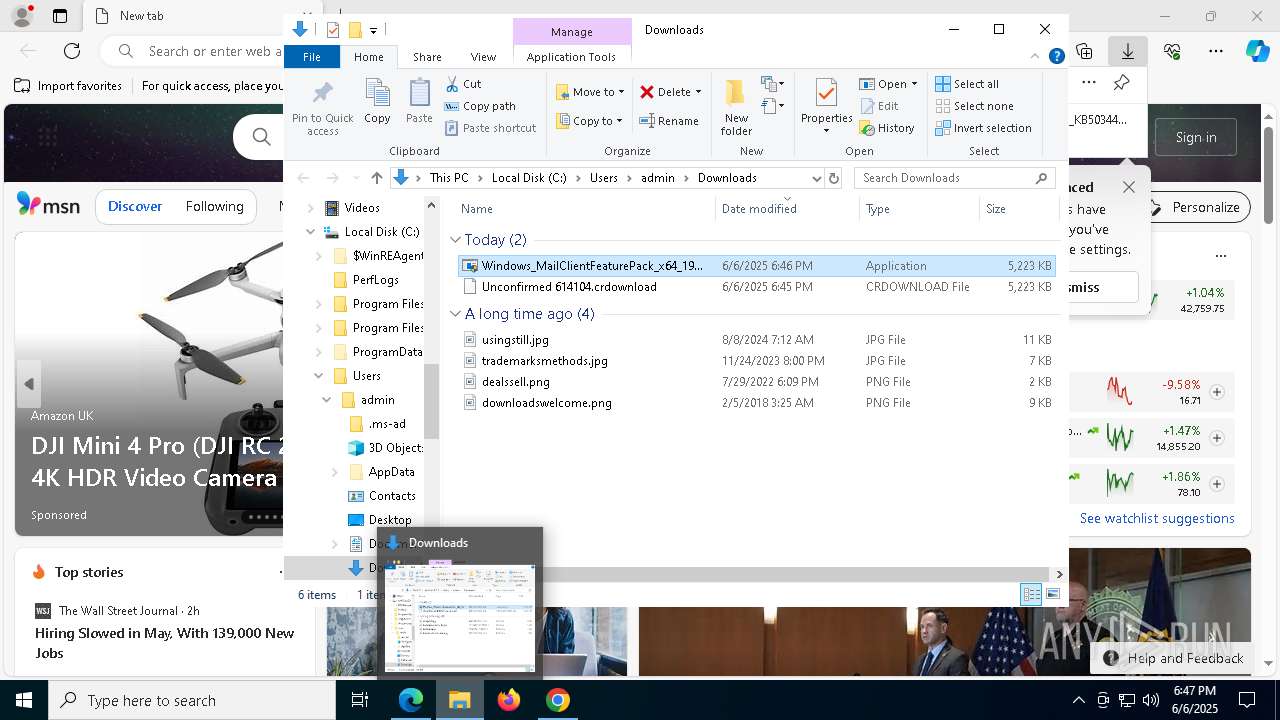Collapse the A long time ago group
This screenshot has width=1280, height=720.
click(x=455, y=314)
